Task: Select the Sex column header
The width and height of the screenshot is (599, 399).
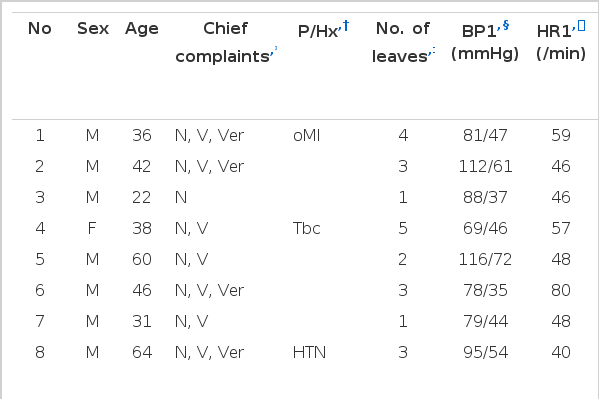Action: (93, 29)
